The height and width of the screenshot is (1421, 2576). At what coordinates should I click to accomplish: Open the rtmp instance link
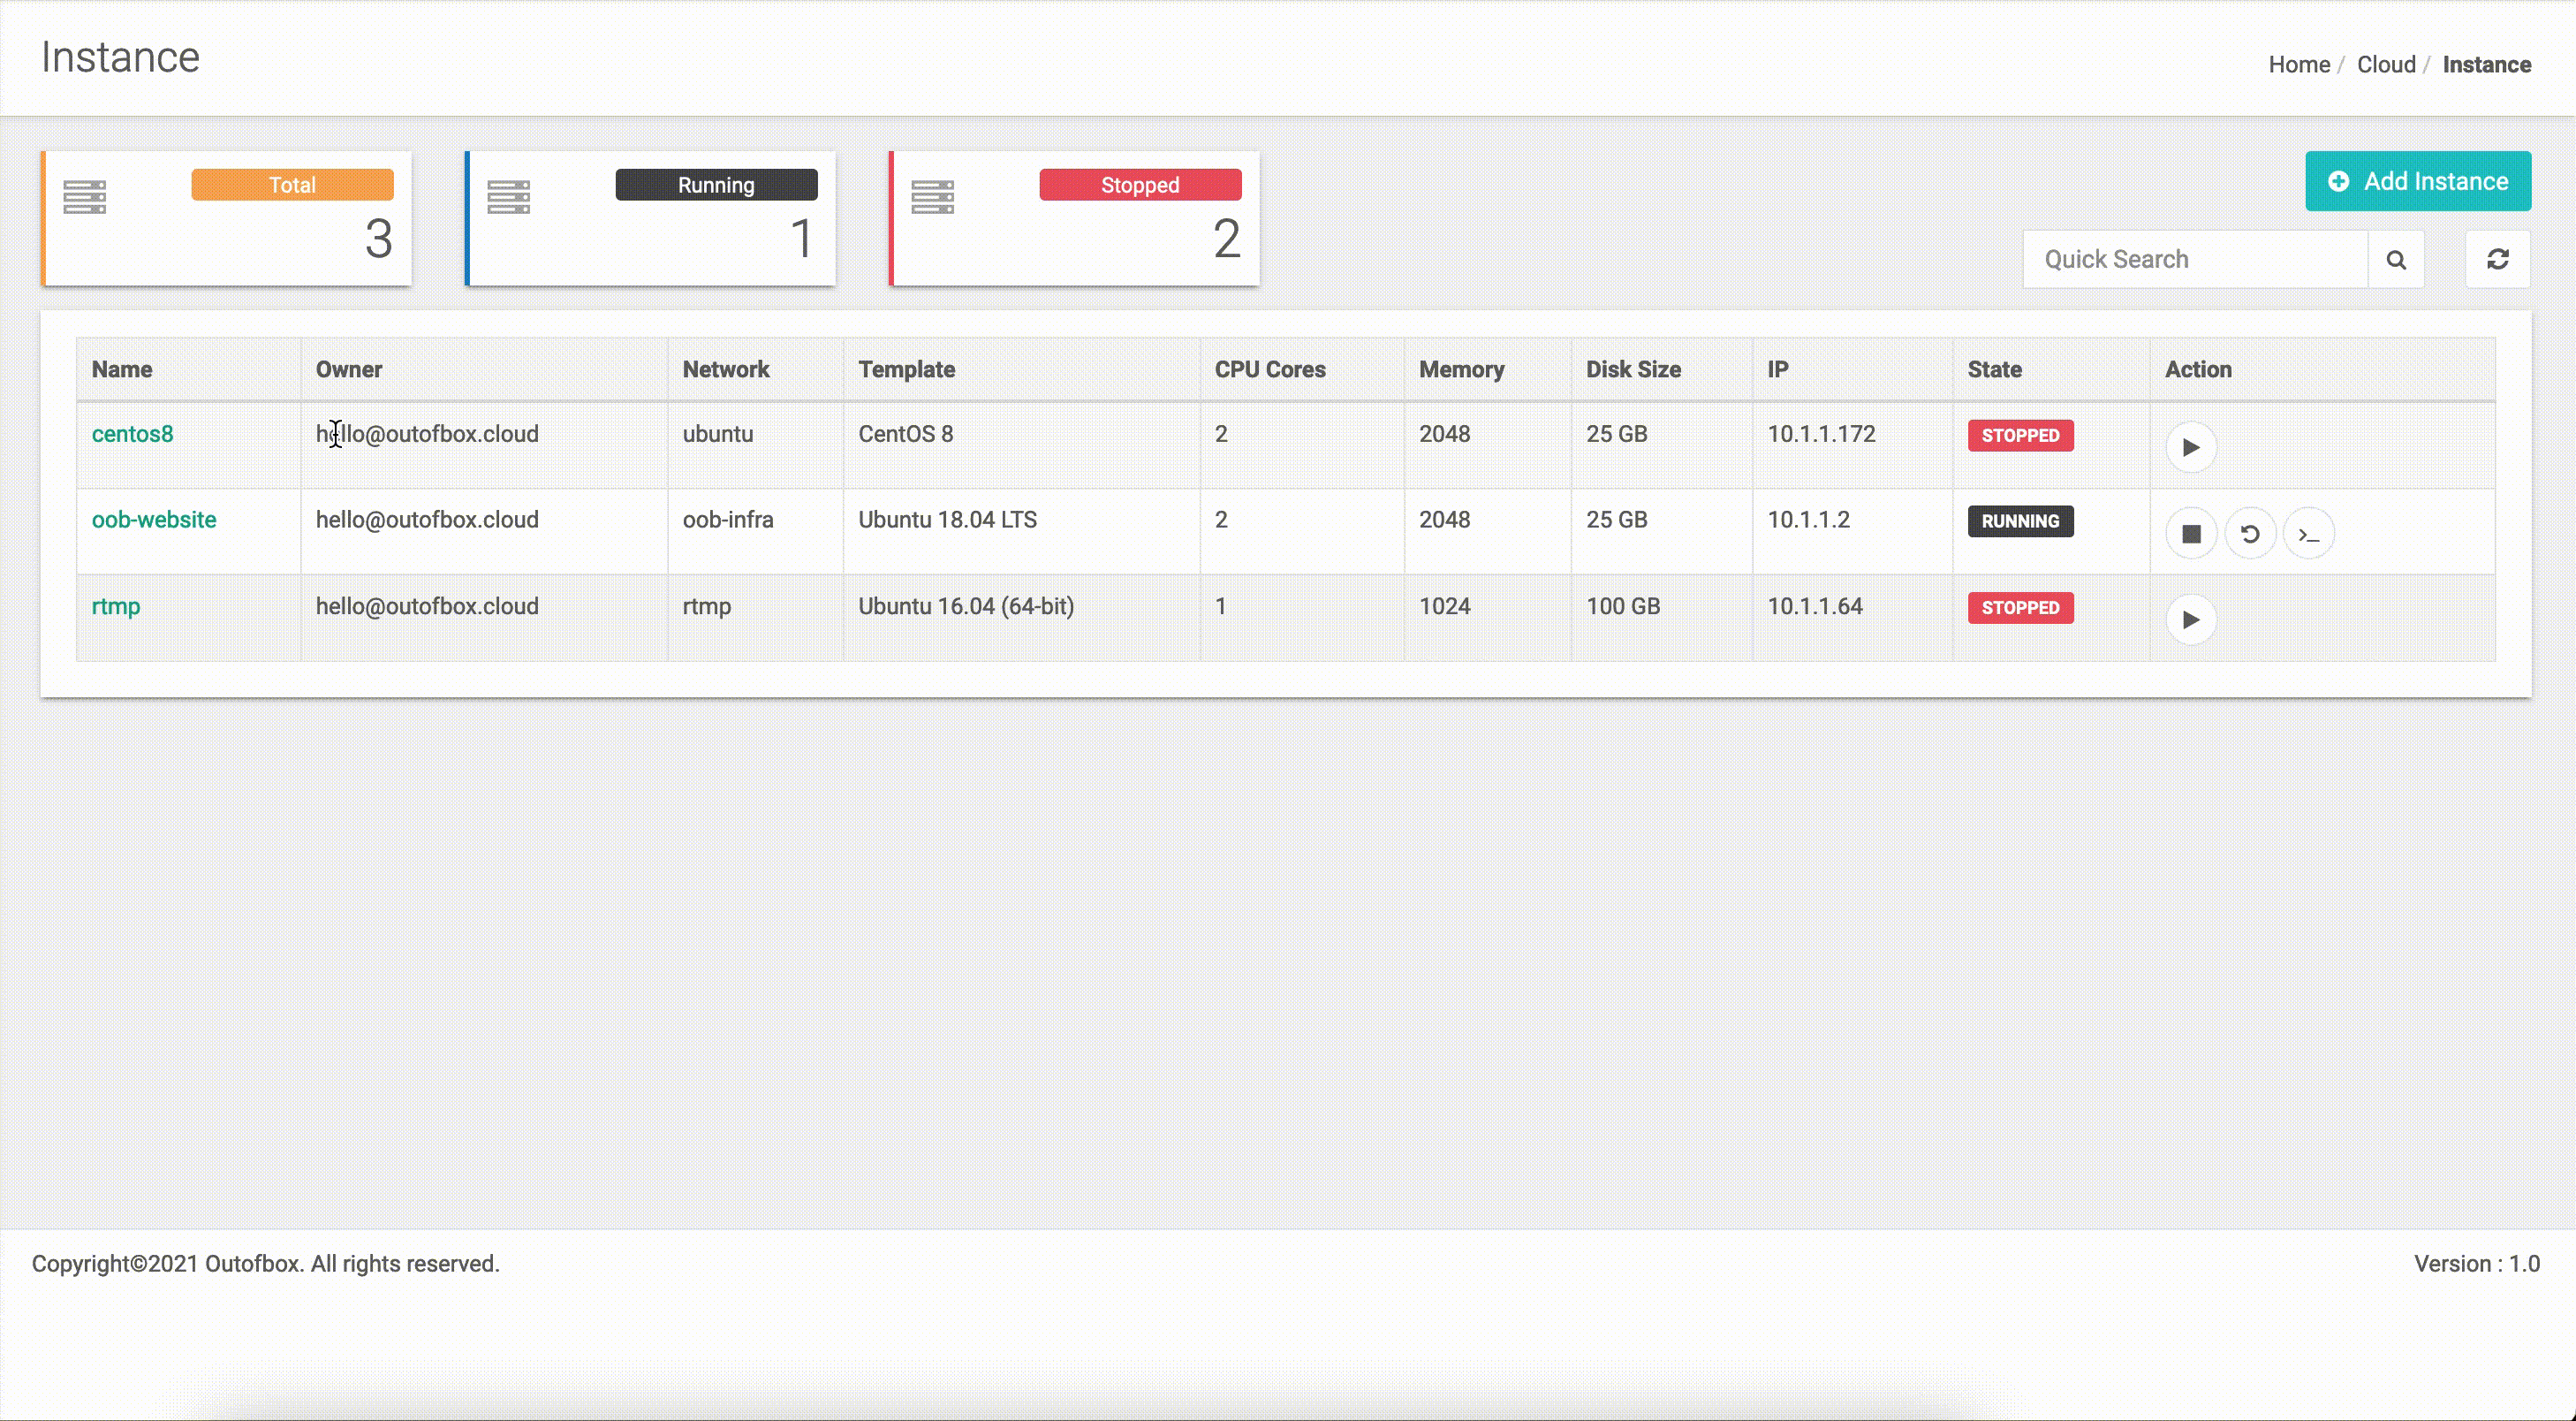pos(116,607)
